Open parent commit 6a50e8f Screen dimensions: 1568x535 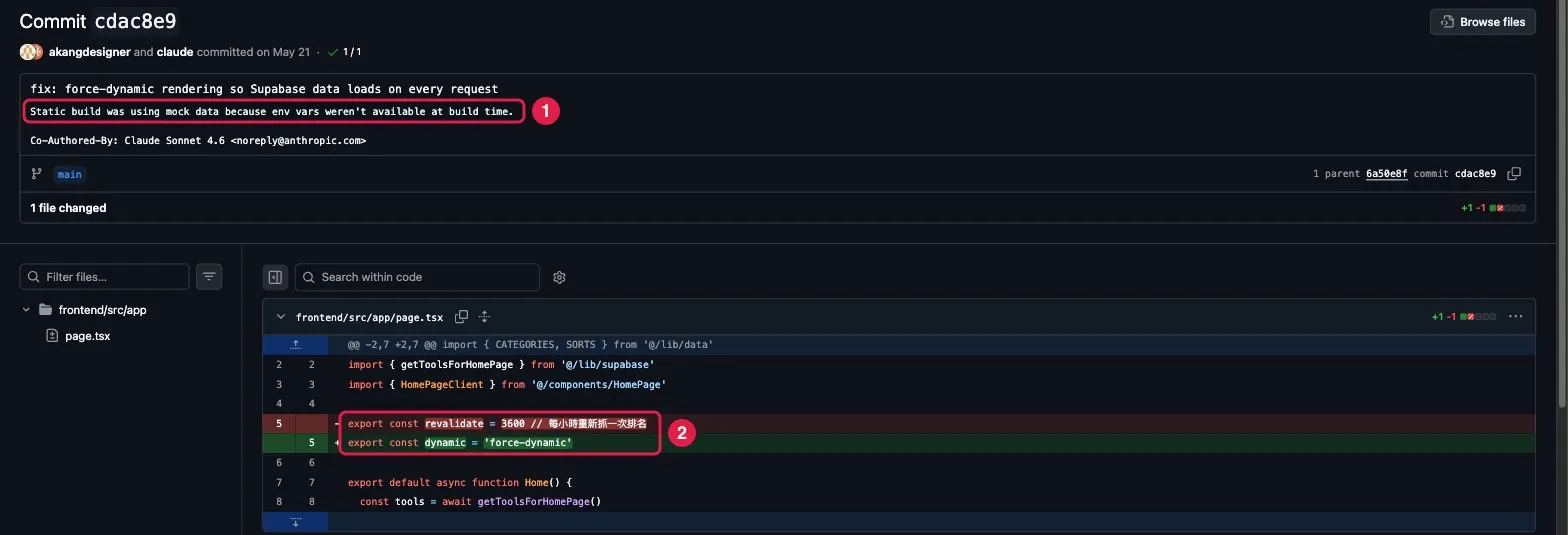coord(1386,174)
